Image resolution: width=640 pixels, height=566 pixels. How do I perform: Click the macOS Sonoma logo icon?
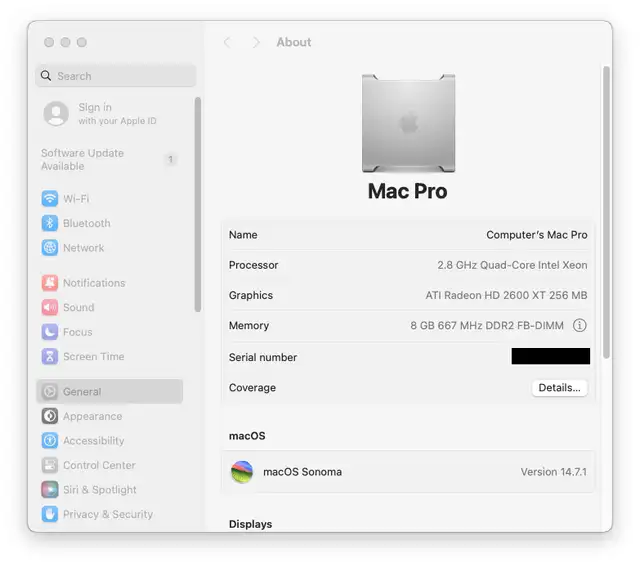click(x=242, y=472)
